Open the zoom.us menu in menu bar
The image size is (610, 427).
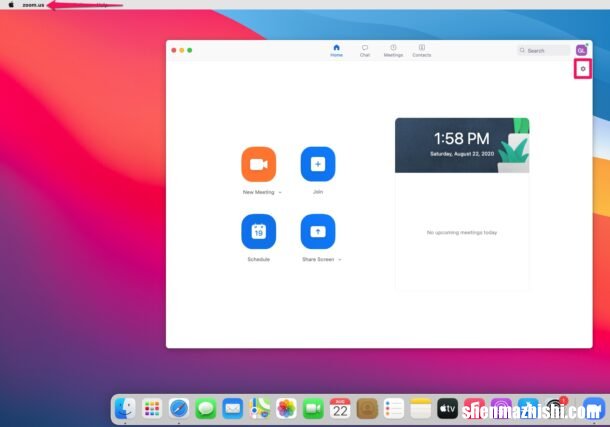tap(33, 5)
